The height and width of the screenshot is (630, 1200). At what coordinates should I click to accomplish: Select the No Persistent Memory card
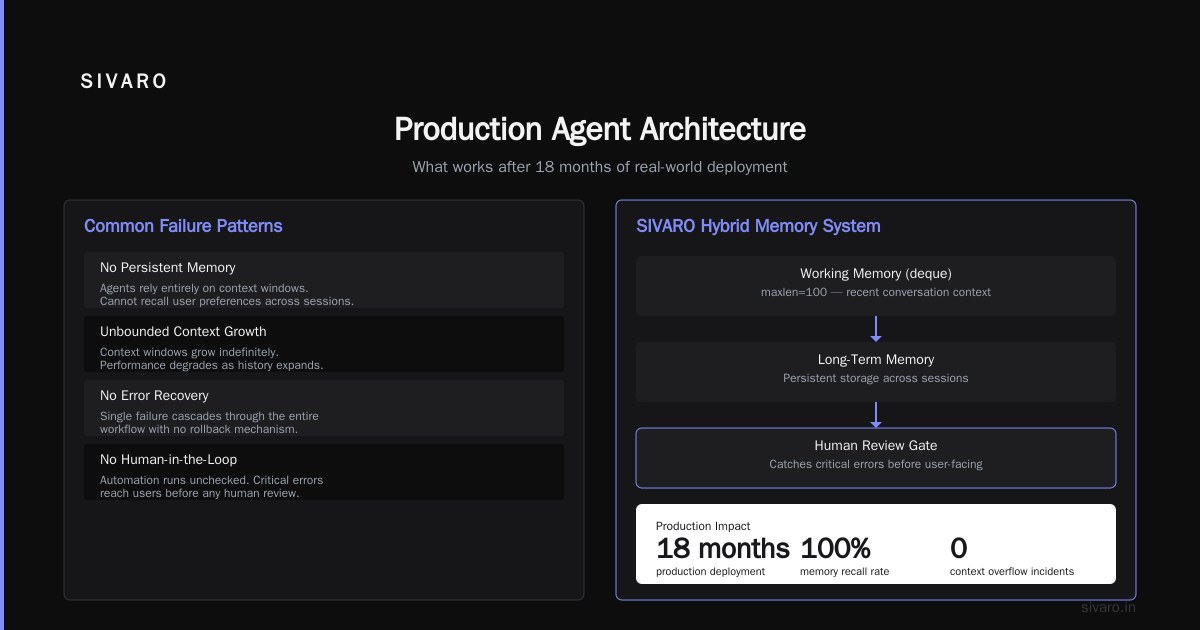tap(324, 280)
